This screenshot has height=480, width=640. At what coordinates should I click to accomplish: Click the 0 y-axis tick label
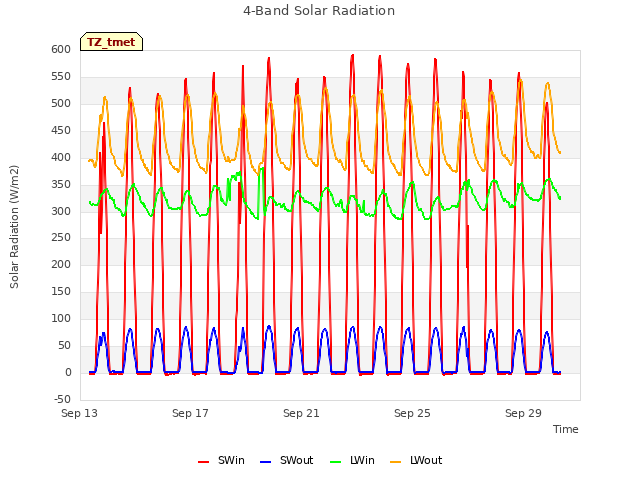[x=68, y=372]
